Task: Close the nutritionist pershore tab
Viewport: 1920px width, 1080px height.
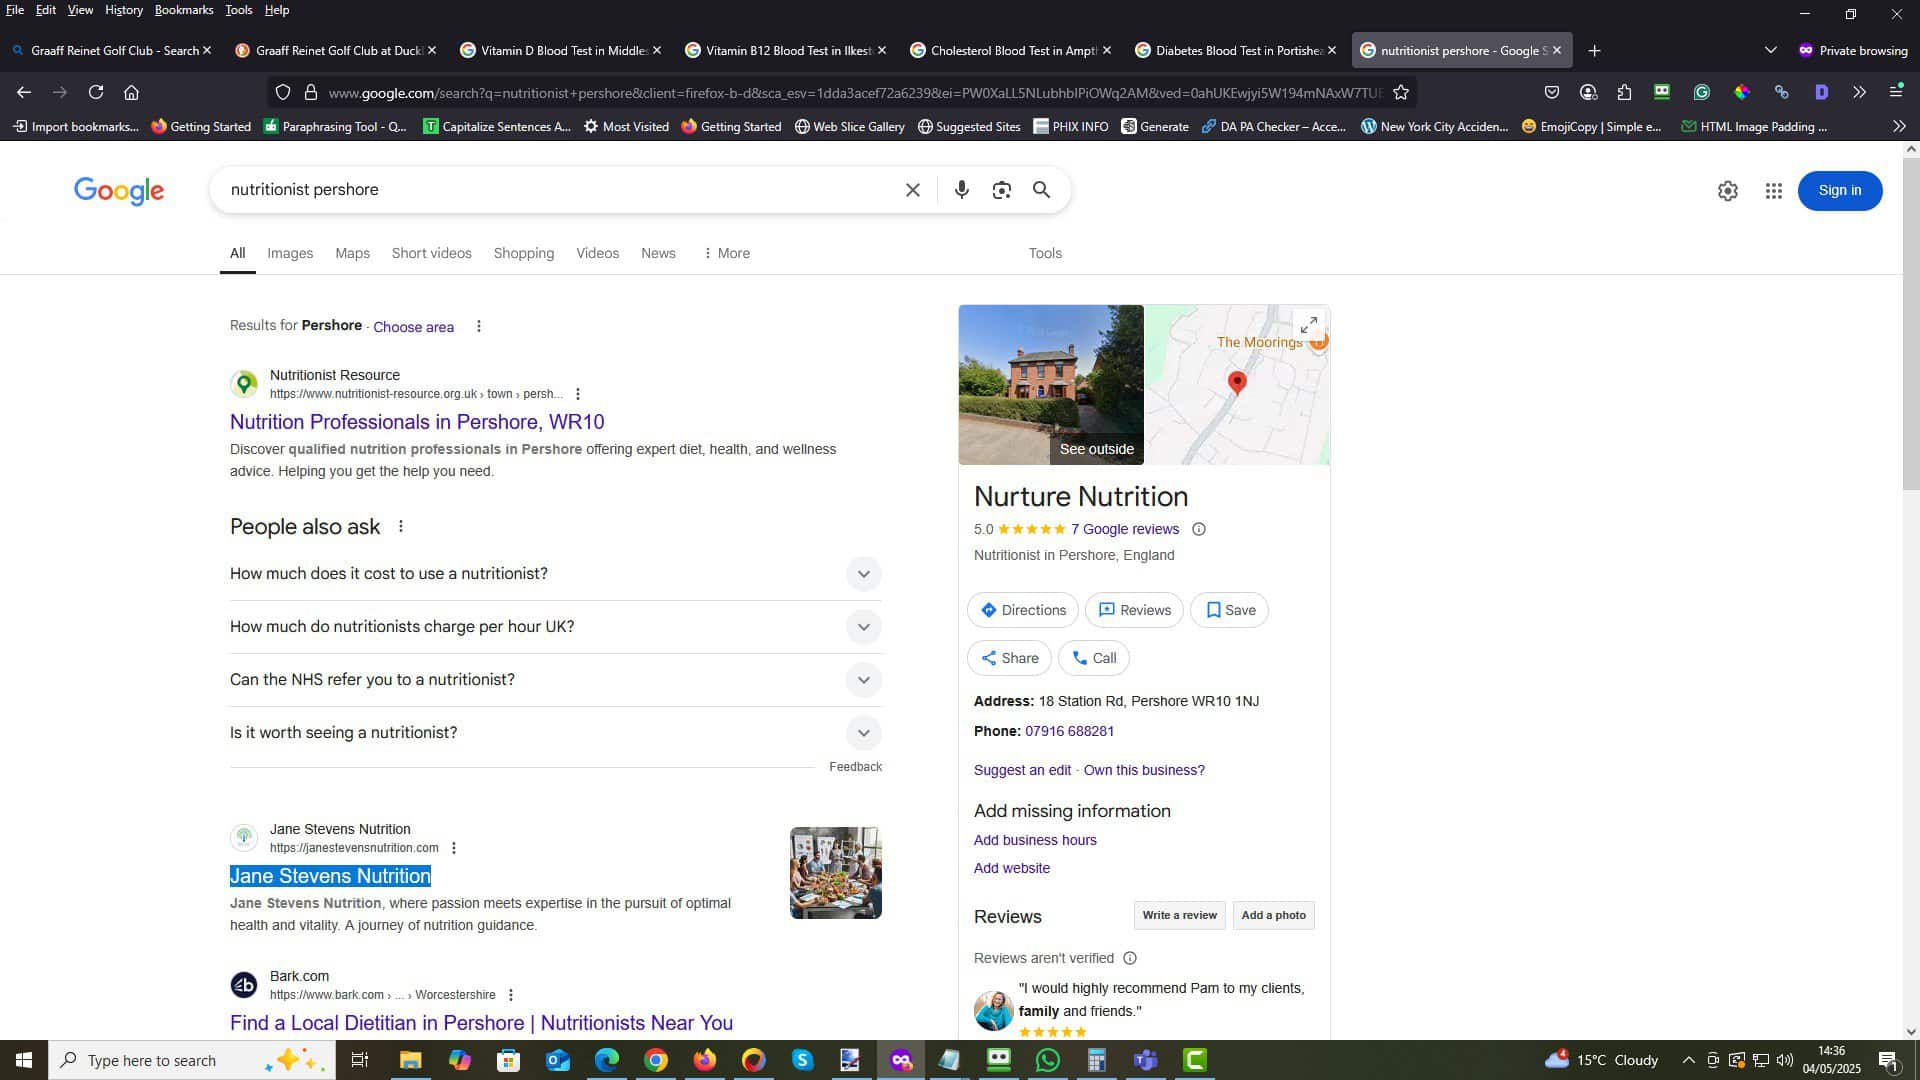Action: (x=1557, y=50)
